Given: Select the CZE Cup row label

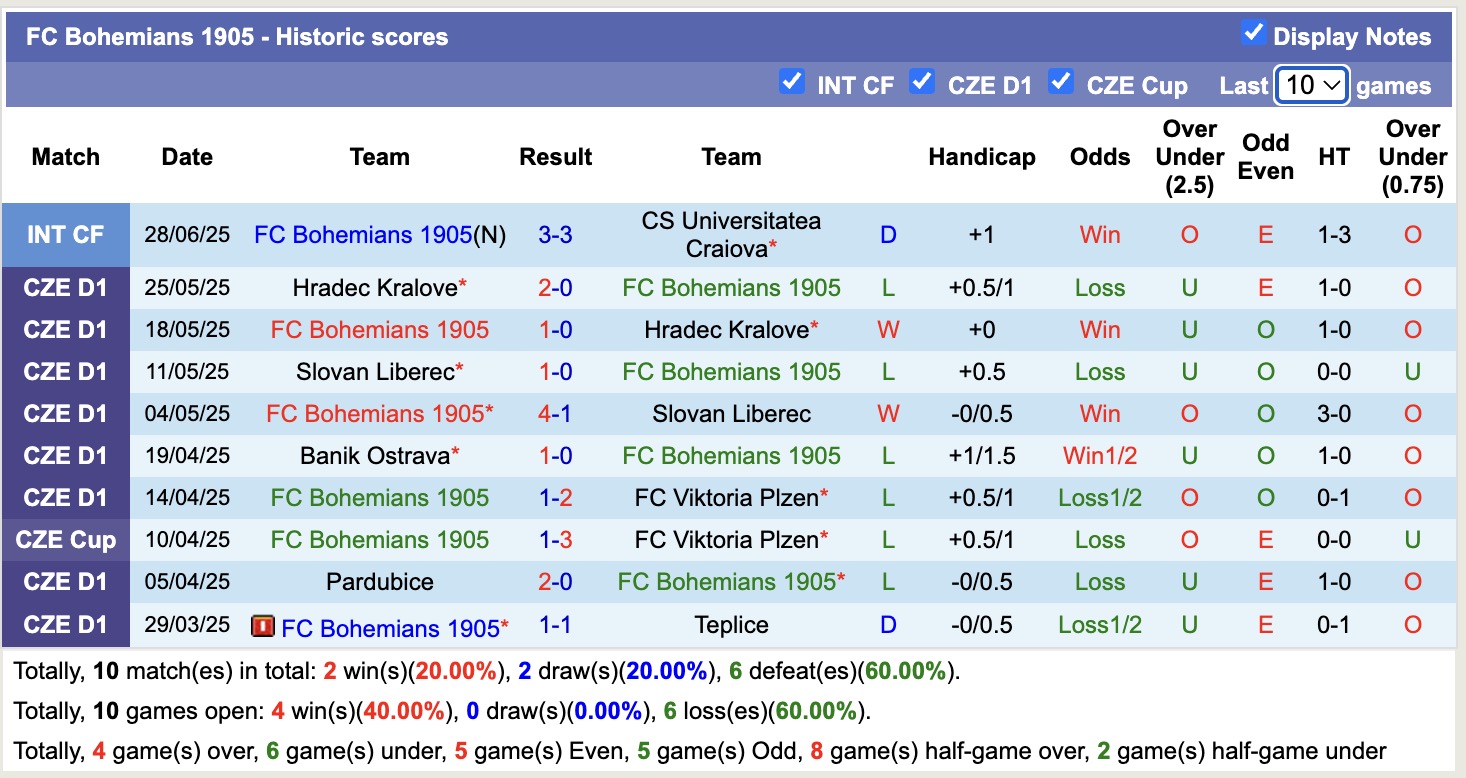Looking at the screenshot, I should [66, 539].
